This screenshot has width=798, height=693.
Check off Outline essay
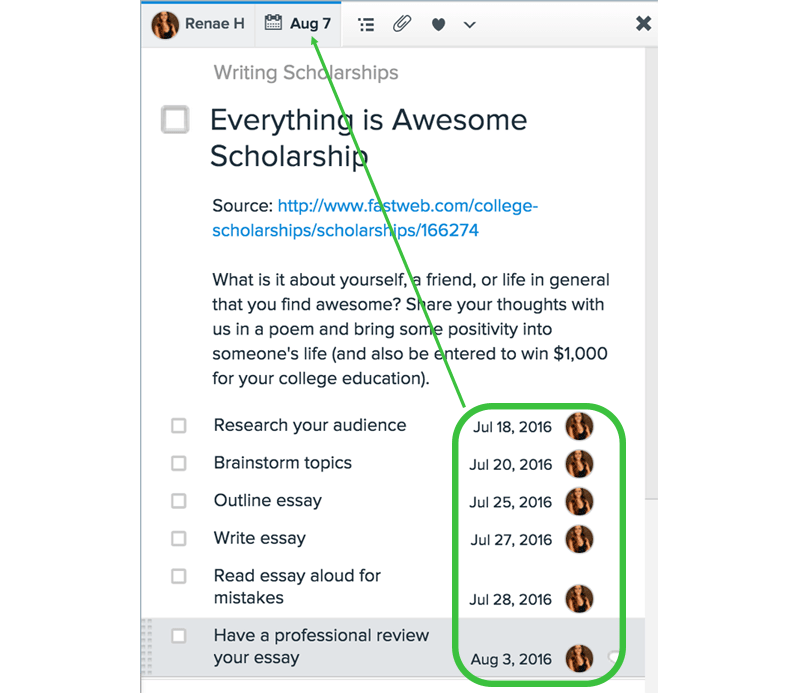click(x=179, y=501)
